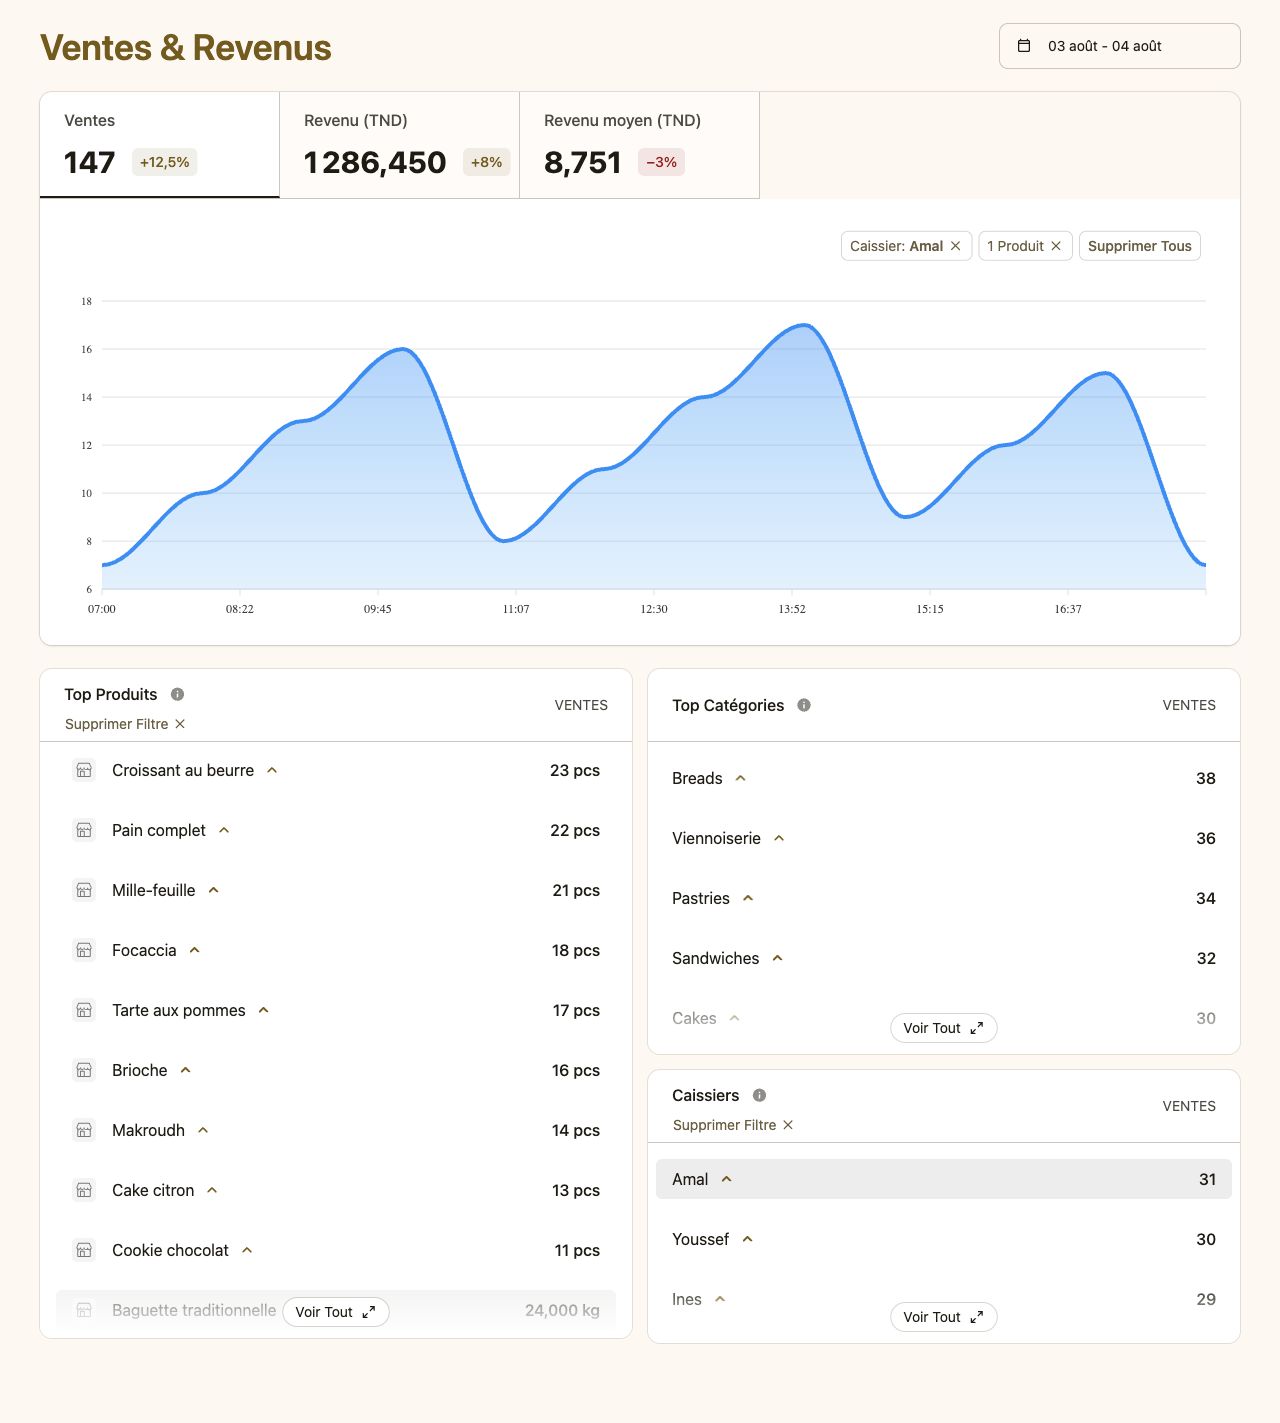
Task: Open the date range picker calendar icon
Action: tap(1024, 46)
